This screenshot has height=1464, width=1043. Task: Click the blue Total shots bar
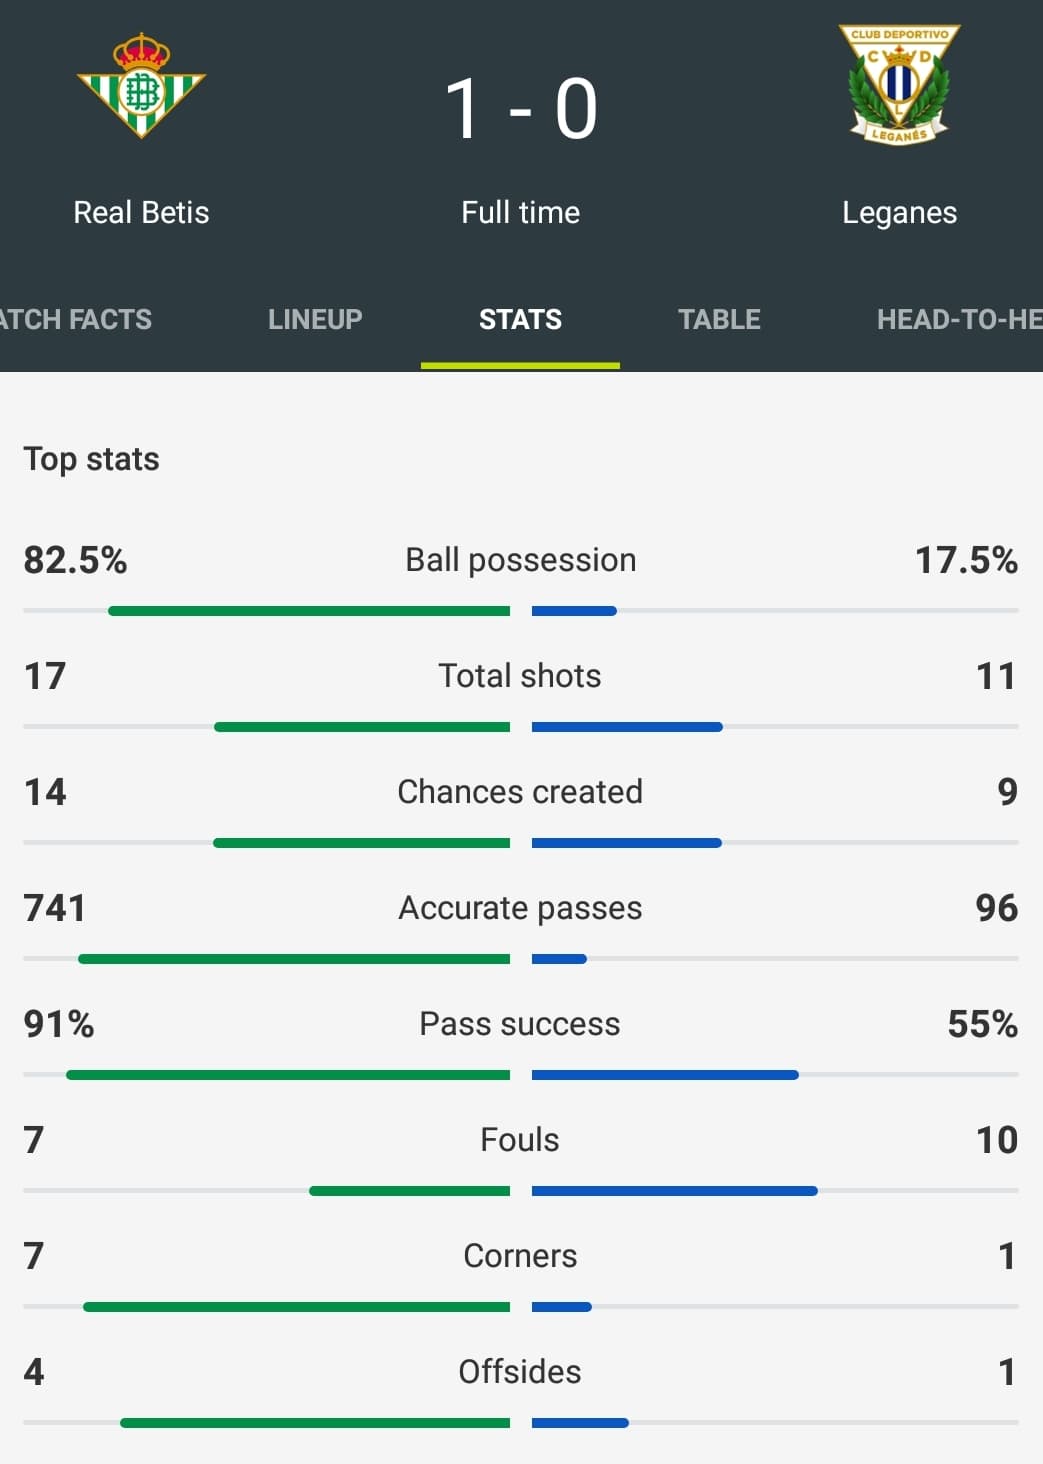(627, 727)
